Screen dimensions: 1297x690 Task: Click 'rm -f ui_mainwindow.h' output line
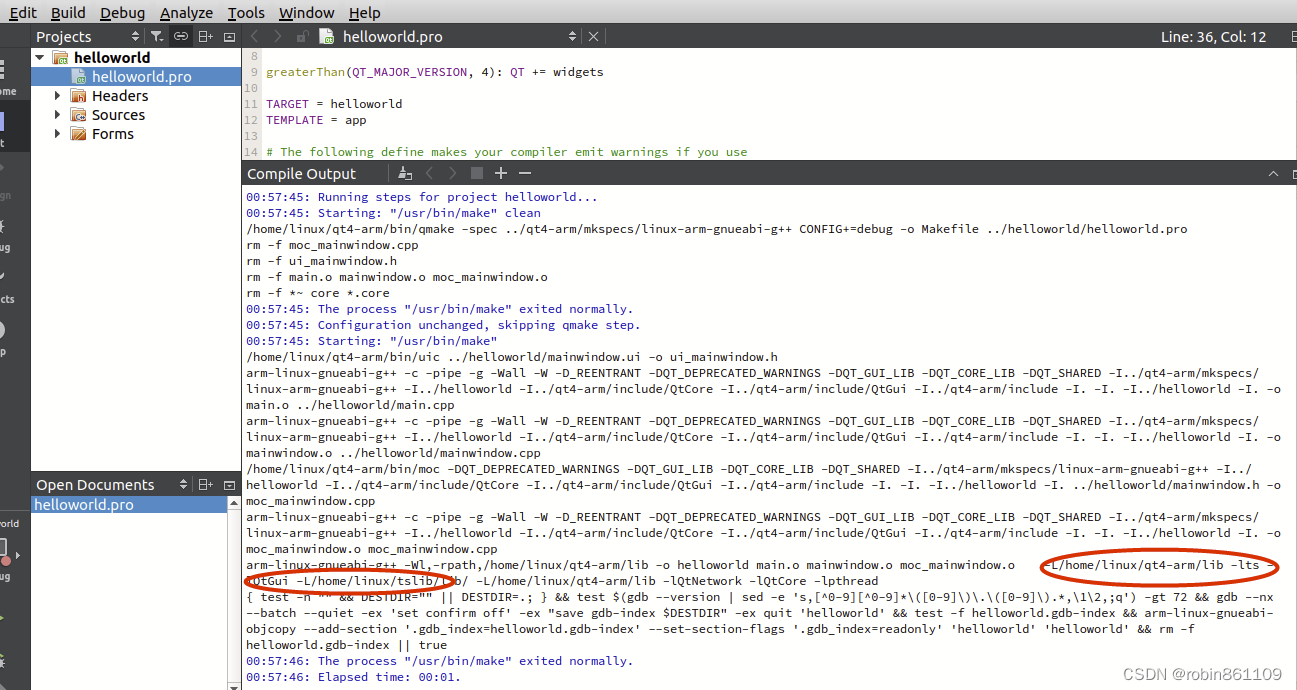[x=321, y=261]
